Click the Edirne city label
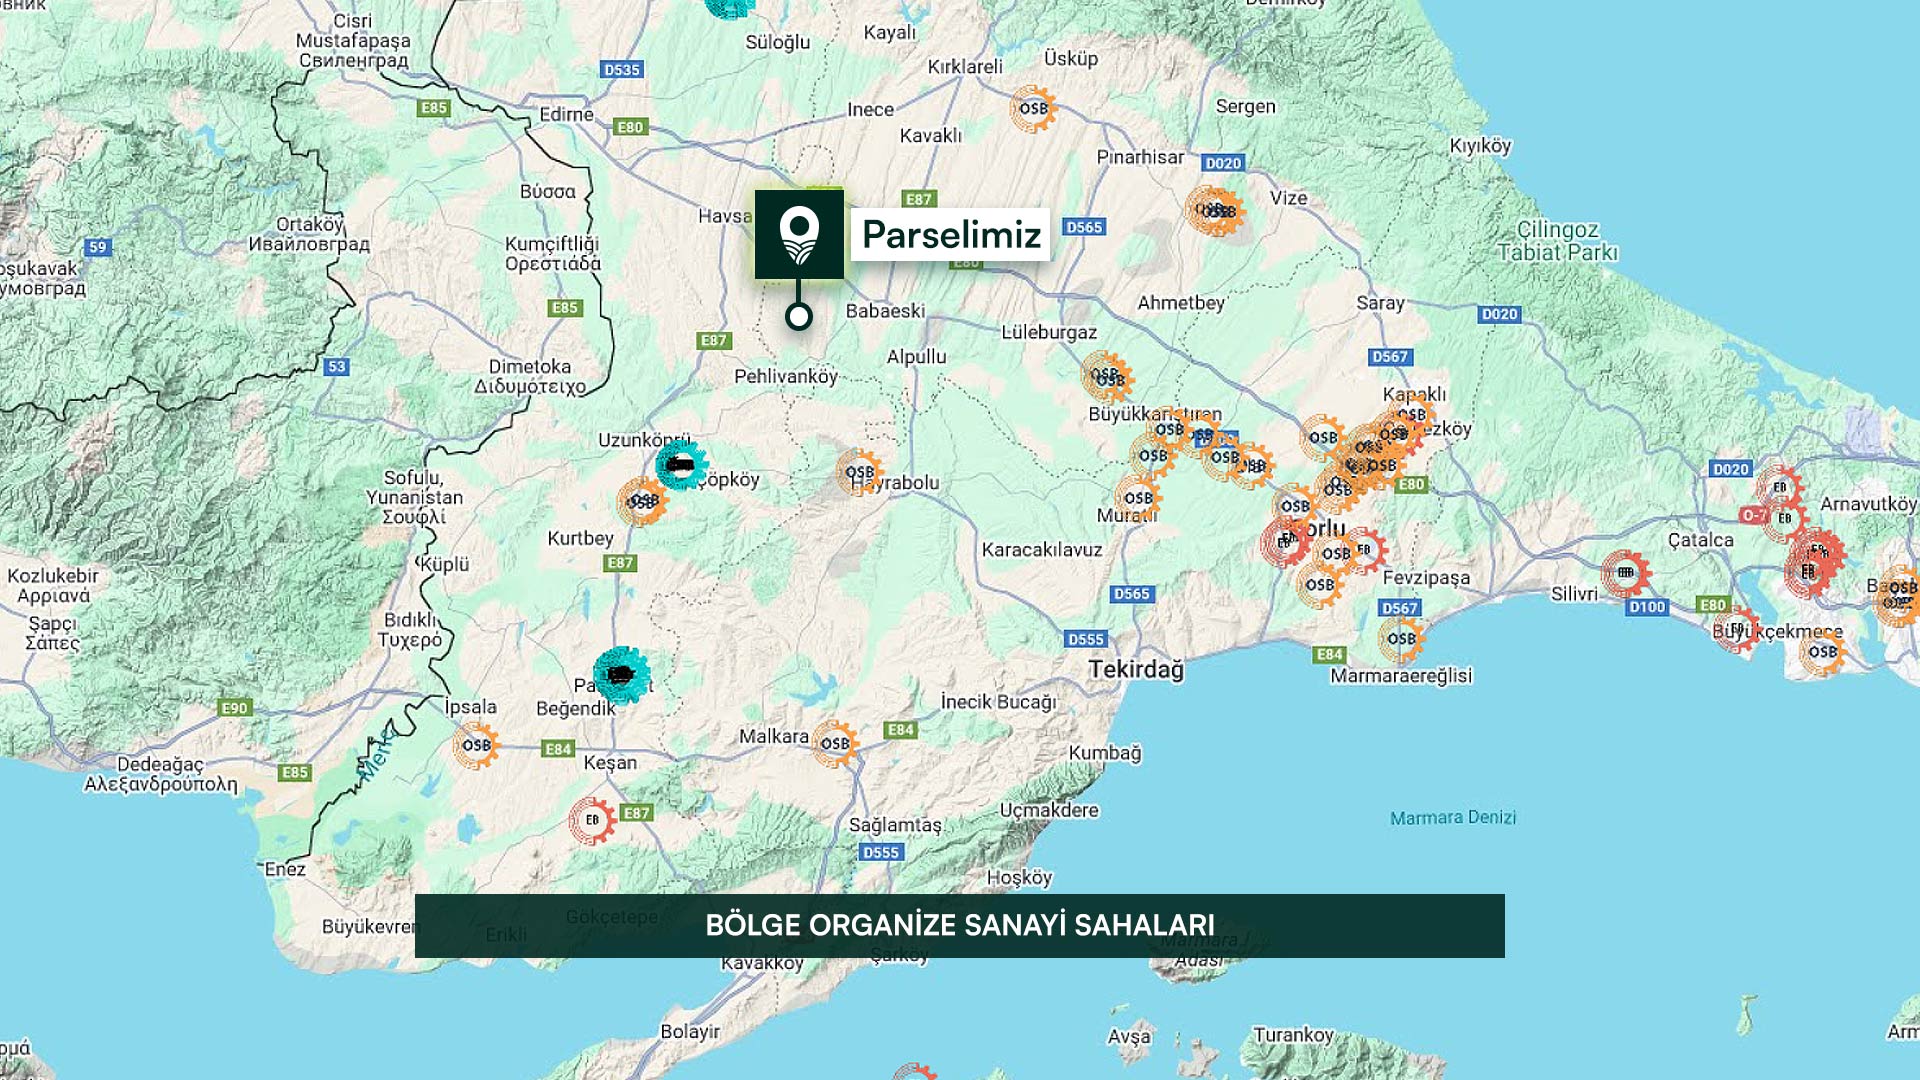1920x1080 pixels. [566, 114]
